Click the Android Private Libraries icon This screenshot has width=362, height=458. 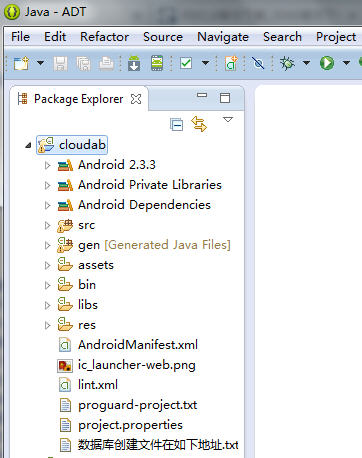65,185
